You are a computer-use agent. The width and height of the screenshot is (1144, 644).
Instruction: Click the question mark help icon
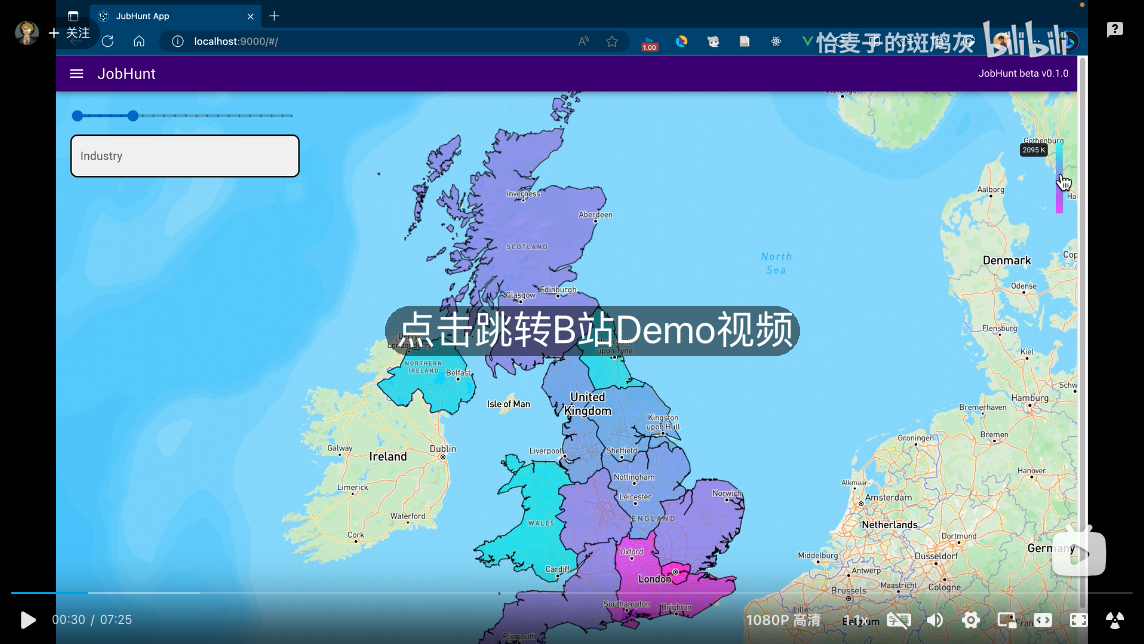1115,29
